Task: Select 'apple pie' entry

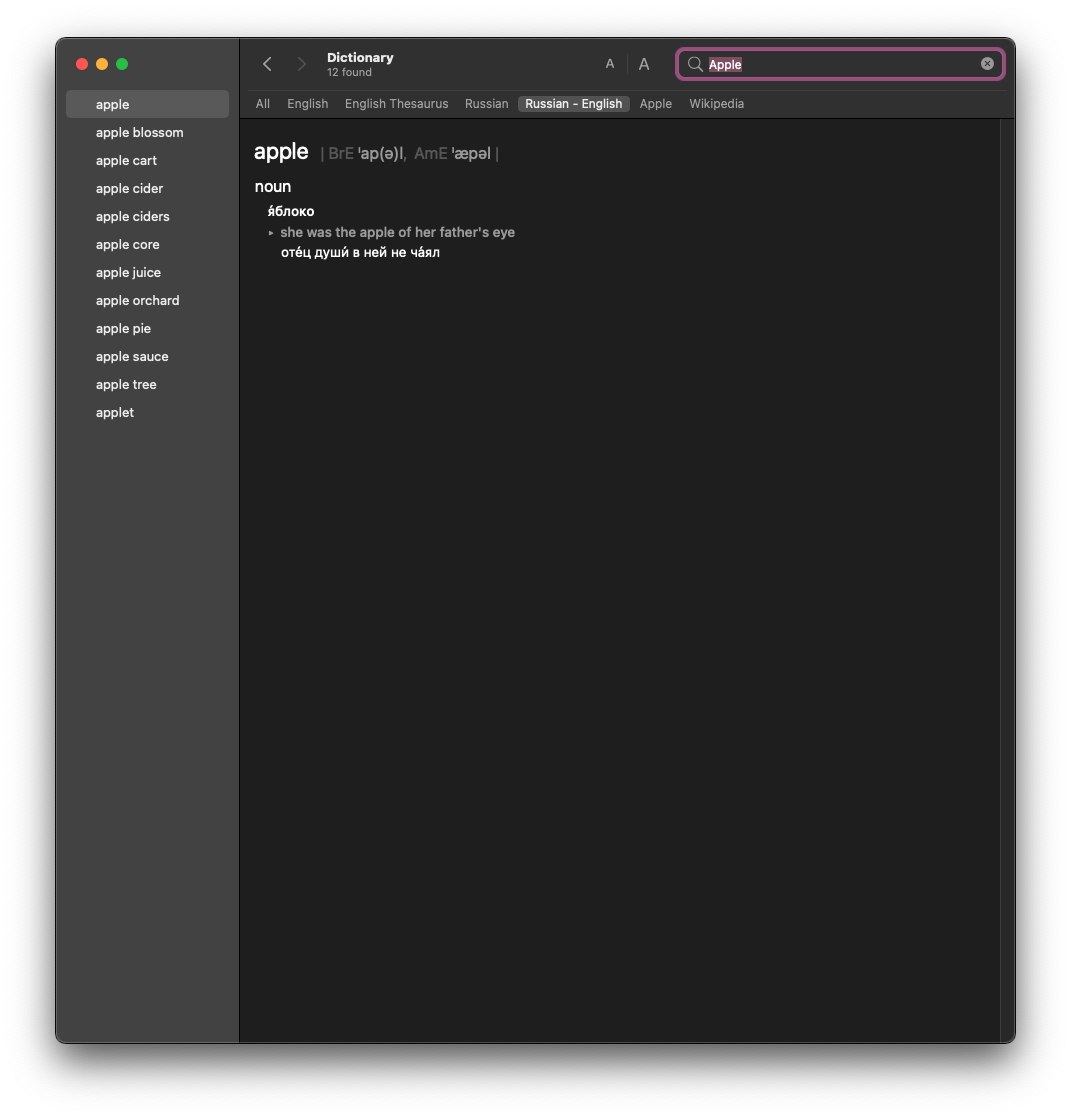Action: (x=148, y=328)
